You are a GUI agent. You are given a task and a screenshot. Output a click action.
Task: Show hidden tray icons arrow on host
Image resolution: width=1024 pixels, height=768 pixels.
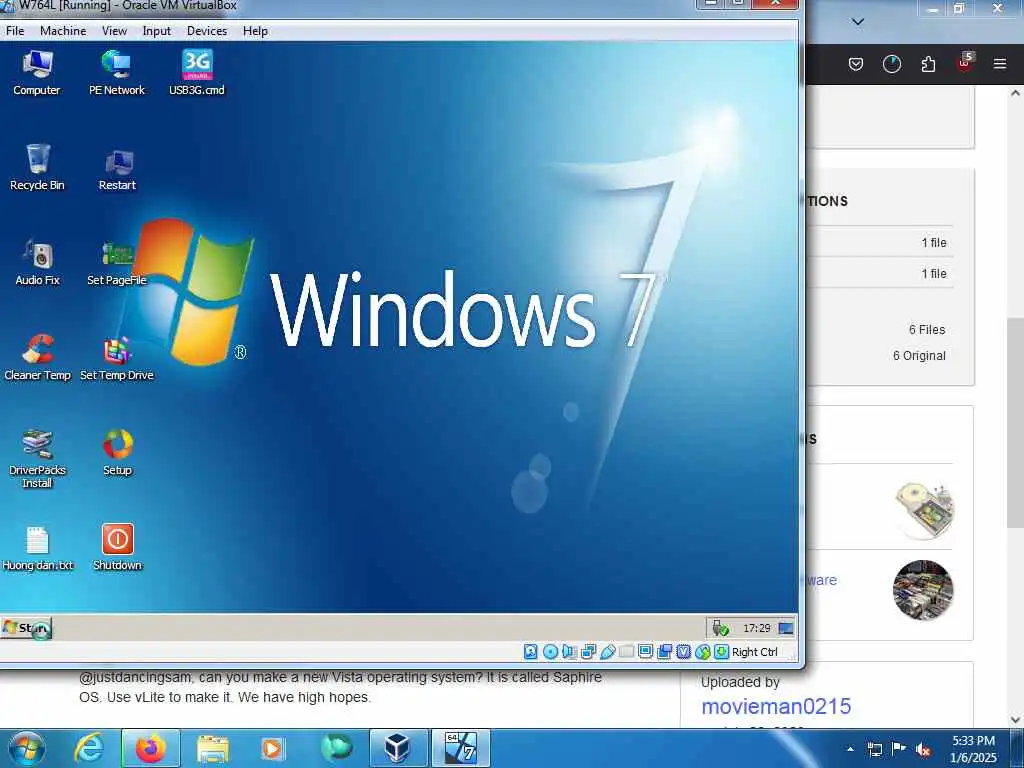click(850, 749)
